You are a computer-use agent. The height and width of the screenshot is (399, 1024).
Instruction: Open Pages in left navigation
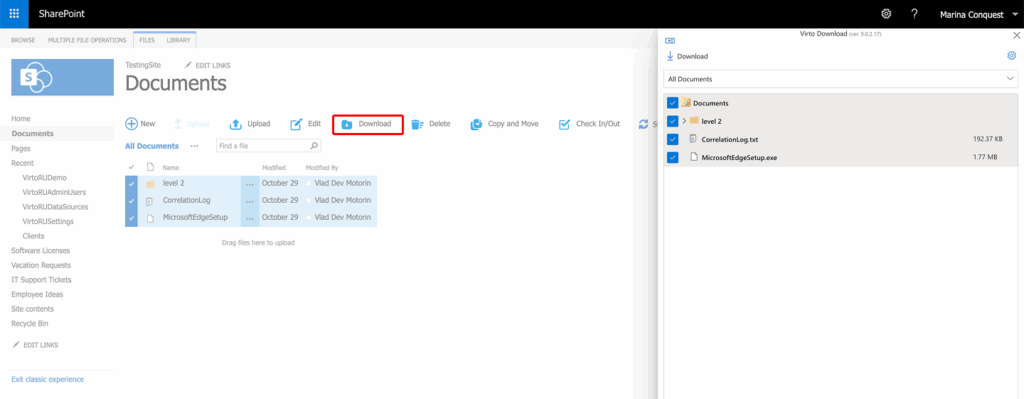tap(21, 148)
